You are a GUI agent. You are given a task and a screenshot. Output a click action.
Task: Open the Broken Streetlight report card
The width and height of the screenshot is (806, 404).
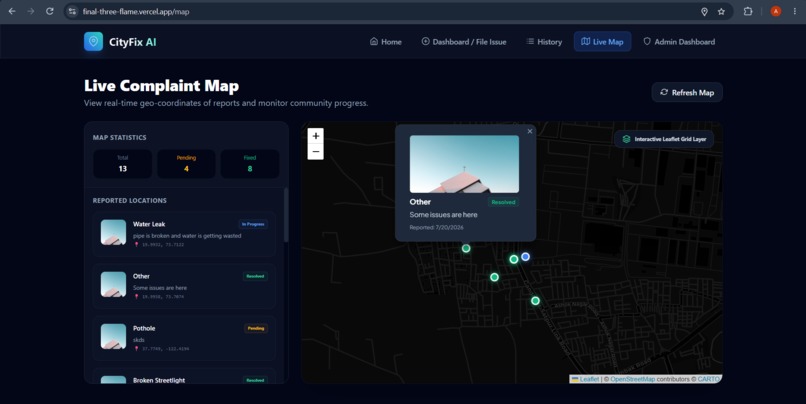[x=184, y=376]
